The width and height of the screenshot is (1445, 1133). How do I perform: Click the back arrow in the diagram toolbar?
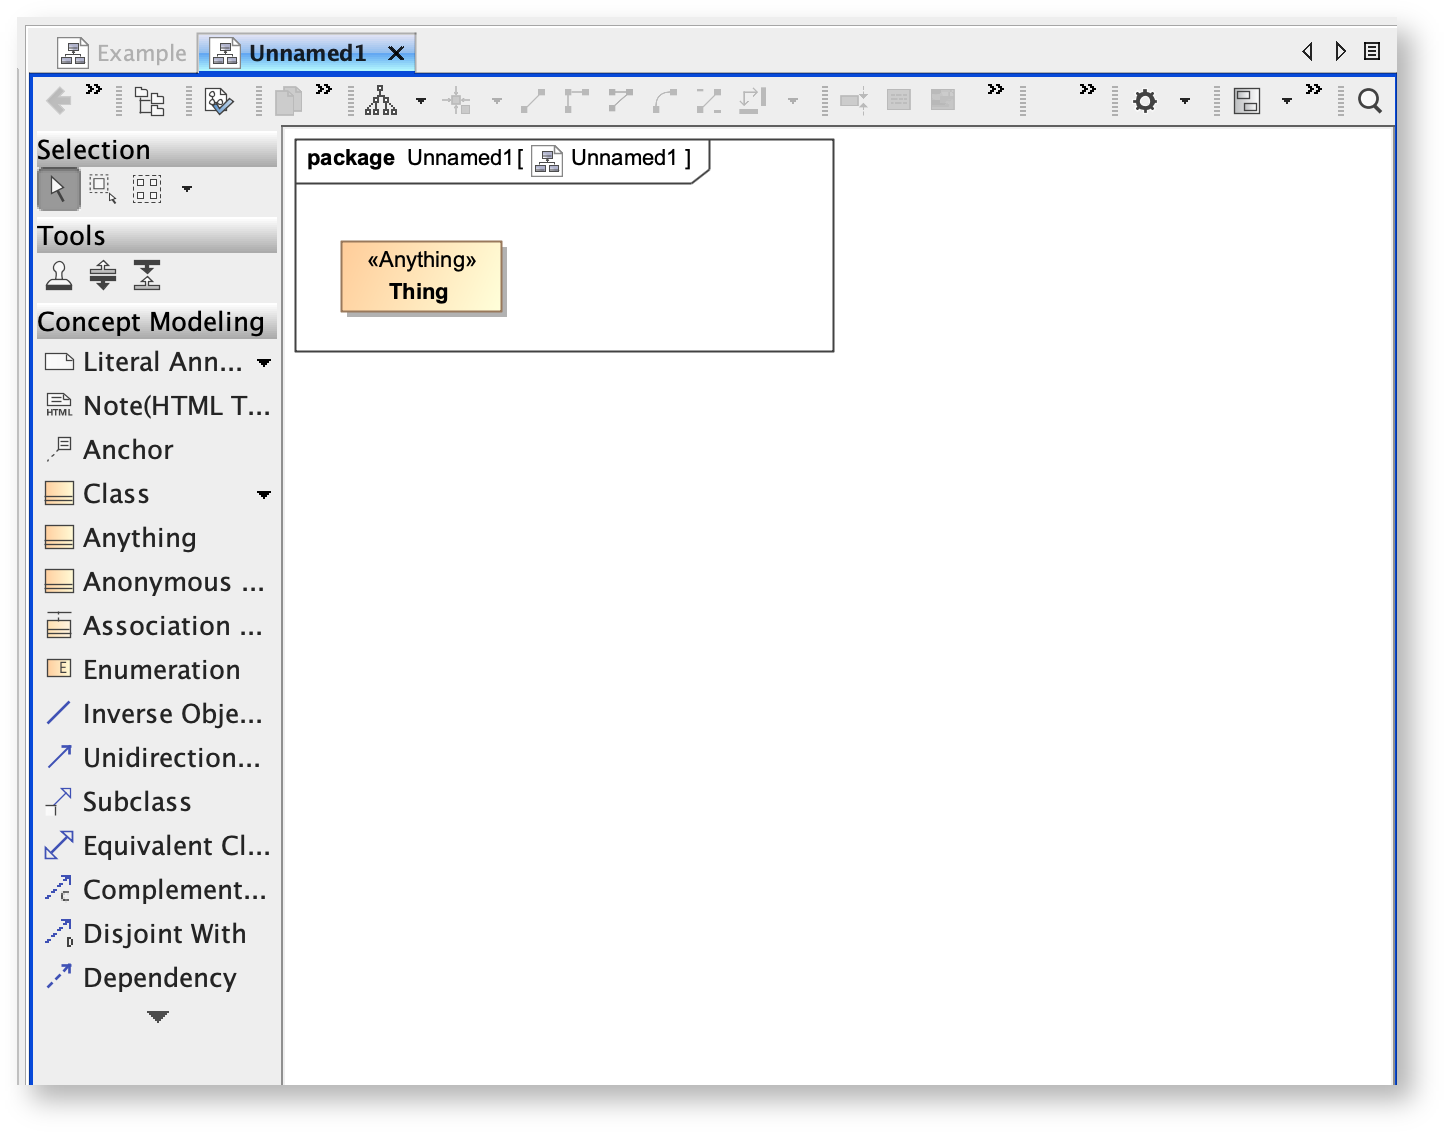coord(59,100)
